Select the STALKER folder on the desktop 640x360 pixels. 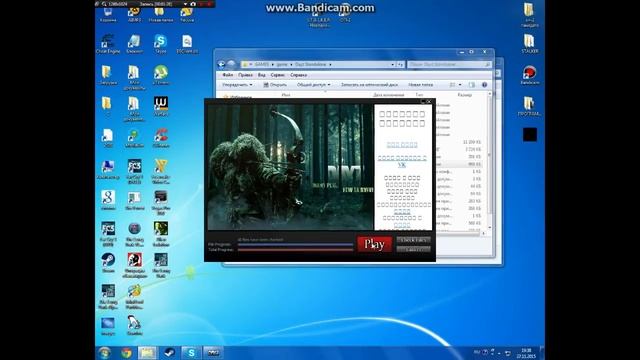(x=529, y=44)
